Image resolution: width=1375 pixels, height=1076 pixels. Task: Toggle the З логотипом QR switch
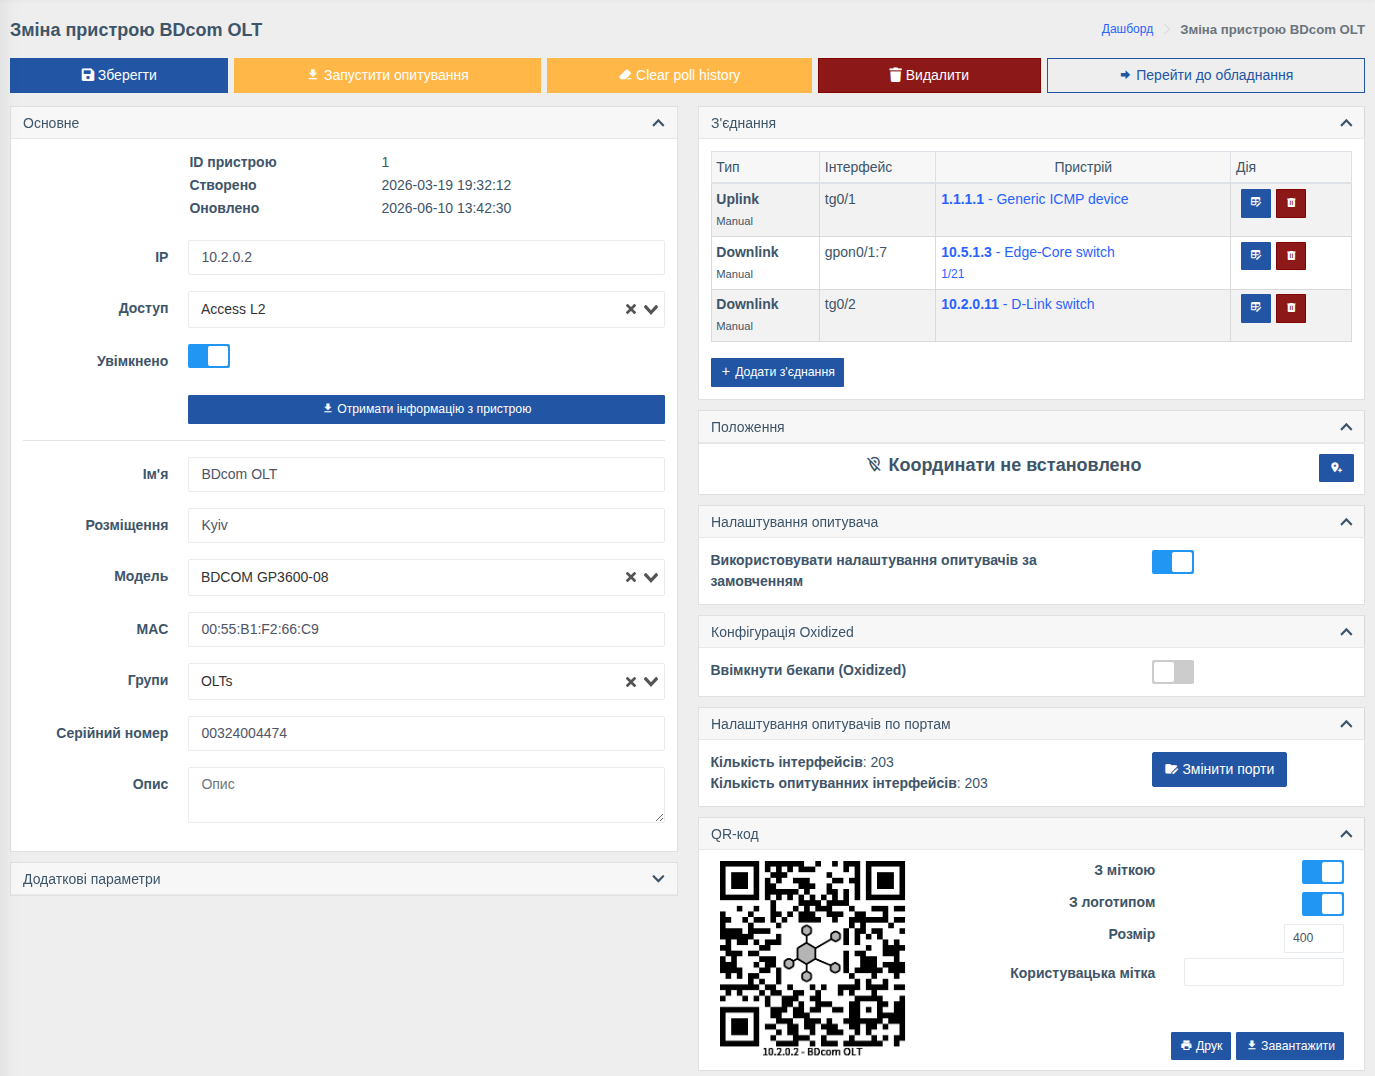(1323, 904)
